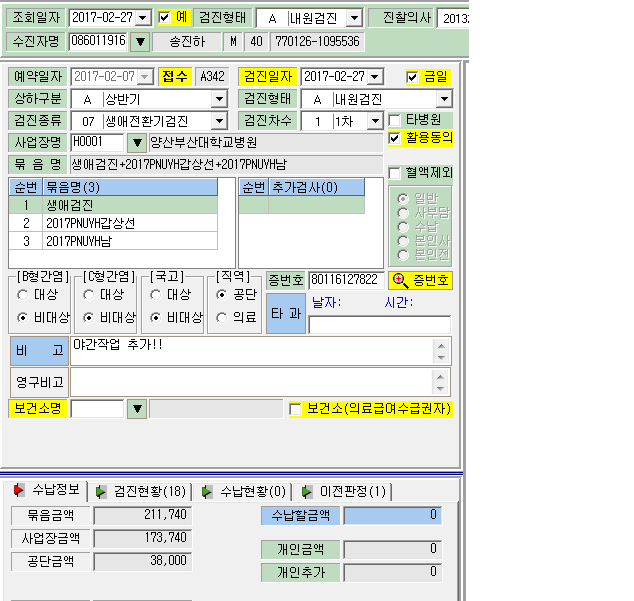Click the 사업장명 lookup arrow icon
The height and width of the screenshot is (601, 634).
pyautogui.click(x=137, y=142)
